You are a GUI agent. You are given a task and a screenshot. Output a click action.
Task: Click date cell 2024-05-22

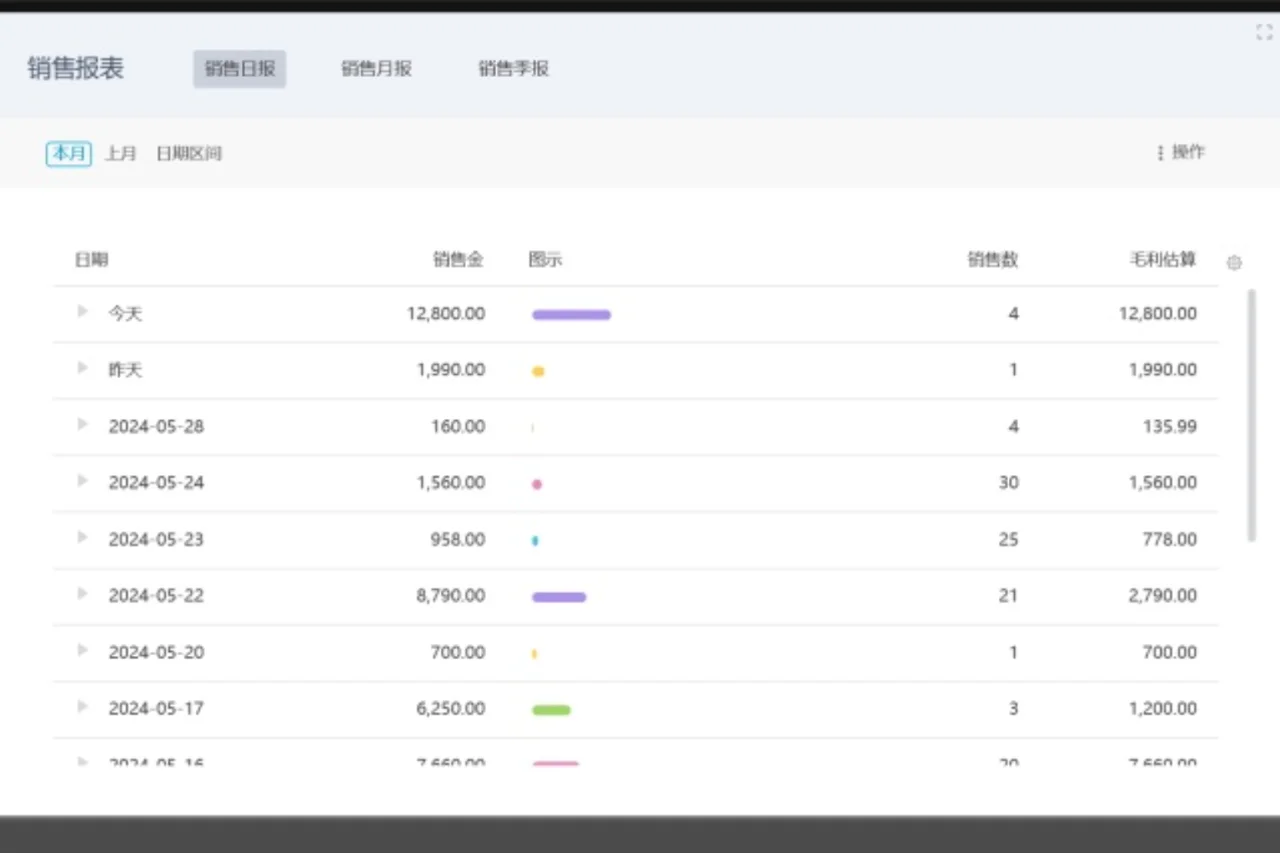click(156, 595)
